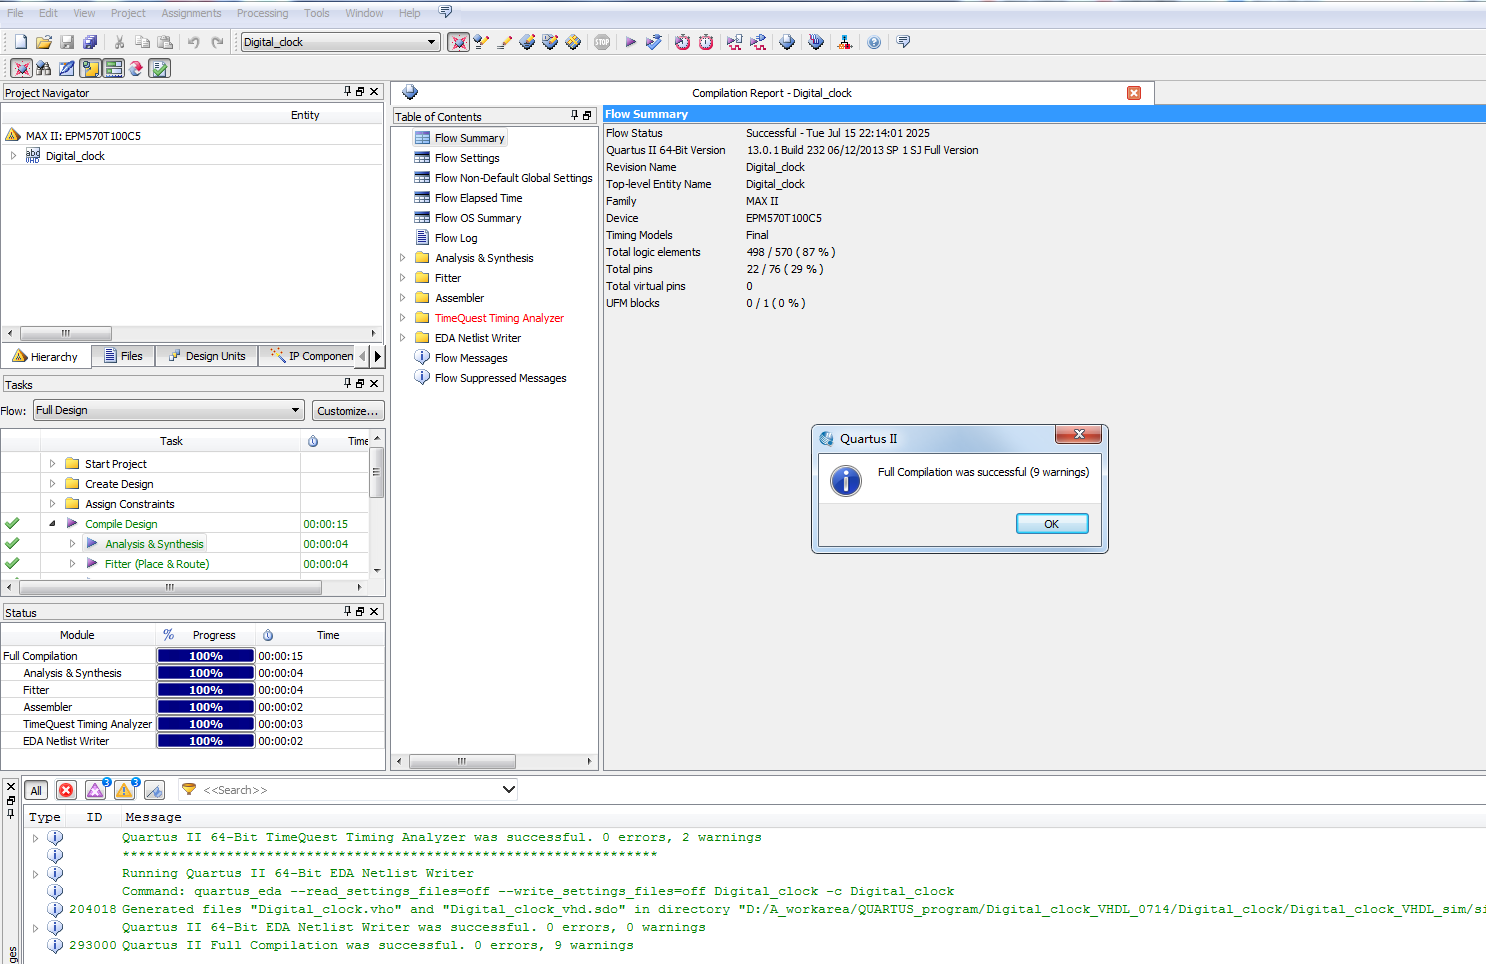Click the Stop Processing icon
This screenshot has height=964, width=1486.
click(602, 42)
